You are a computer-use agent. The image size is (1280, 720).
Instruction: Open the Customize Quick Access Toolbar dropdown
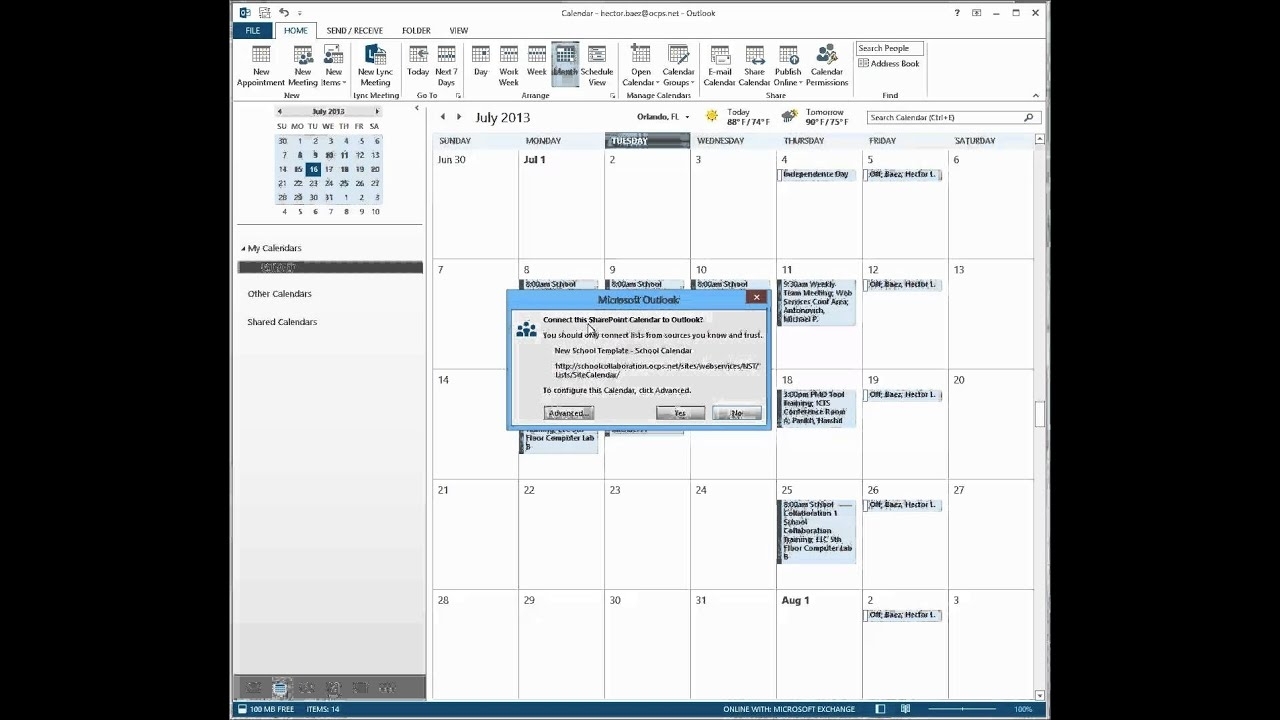click(300, 13)
